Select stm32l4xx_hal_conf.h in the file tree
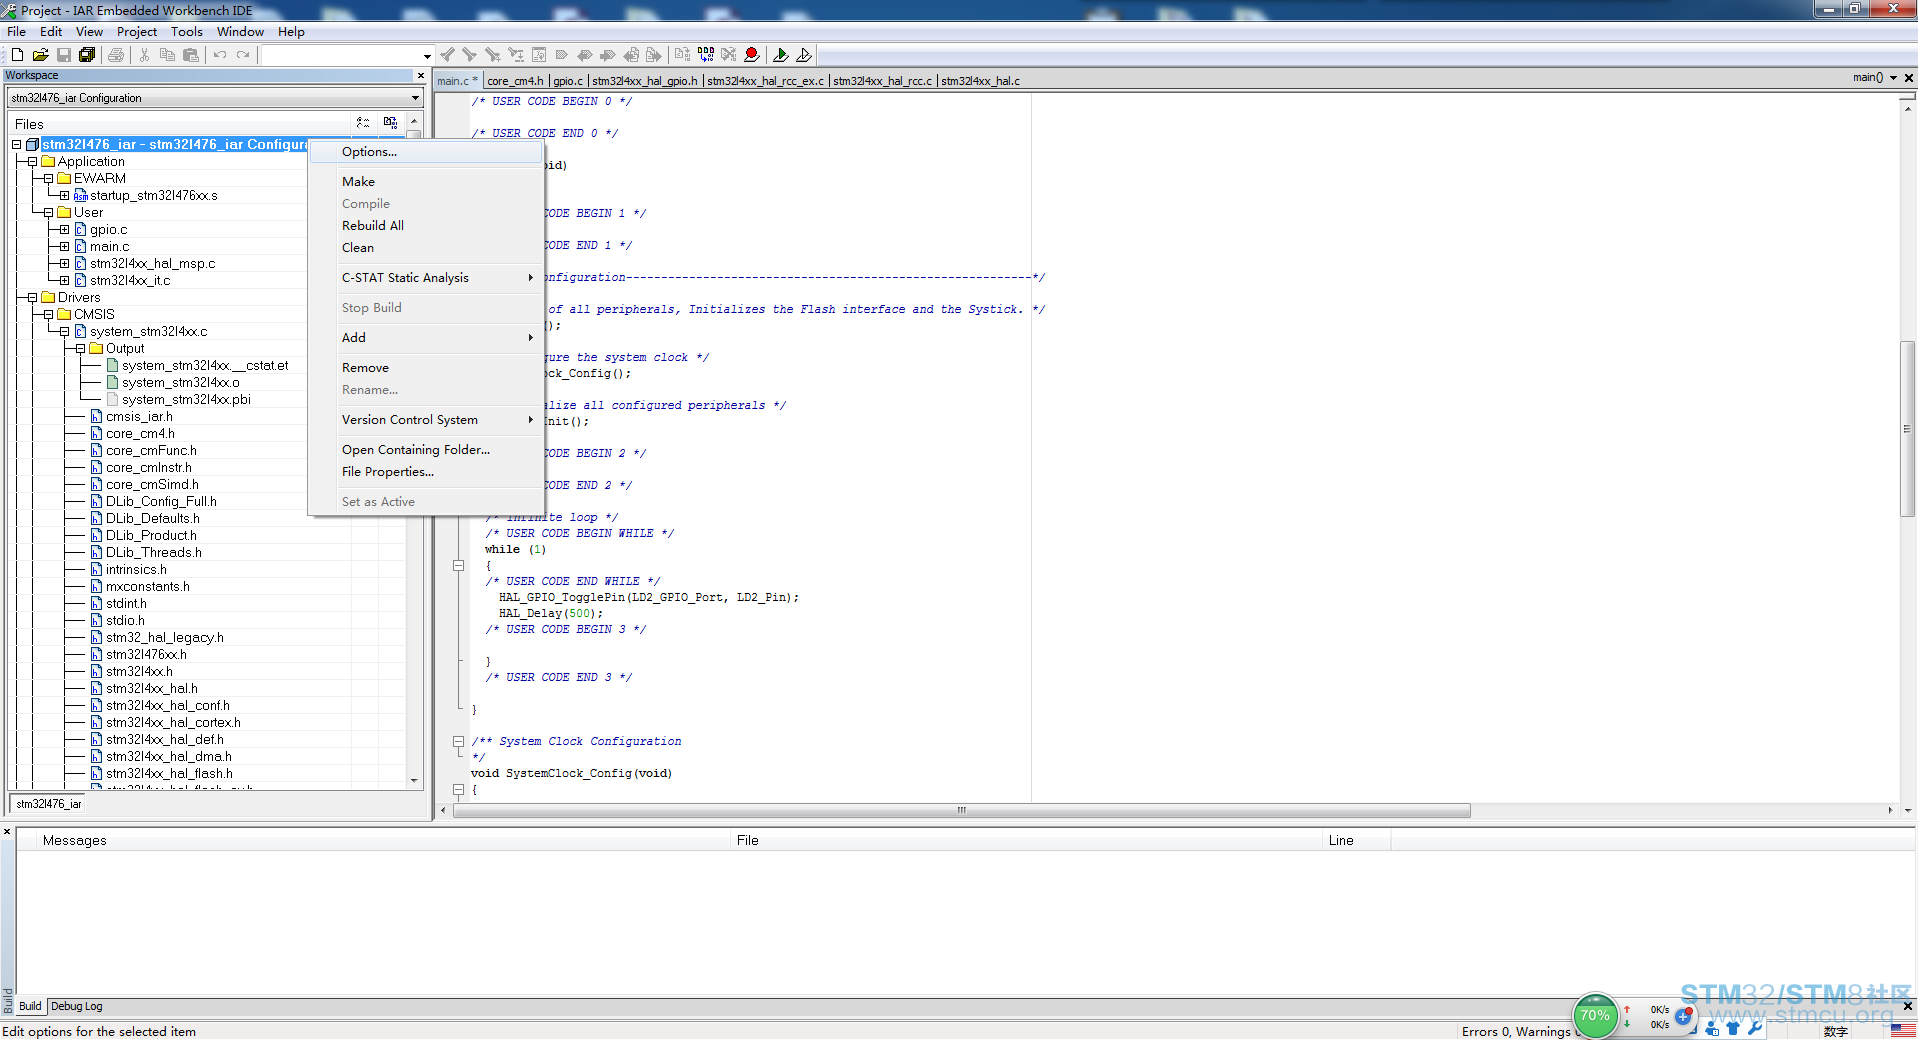The width and height of the screenshot is (1918, 1040). (168, 706)
